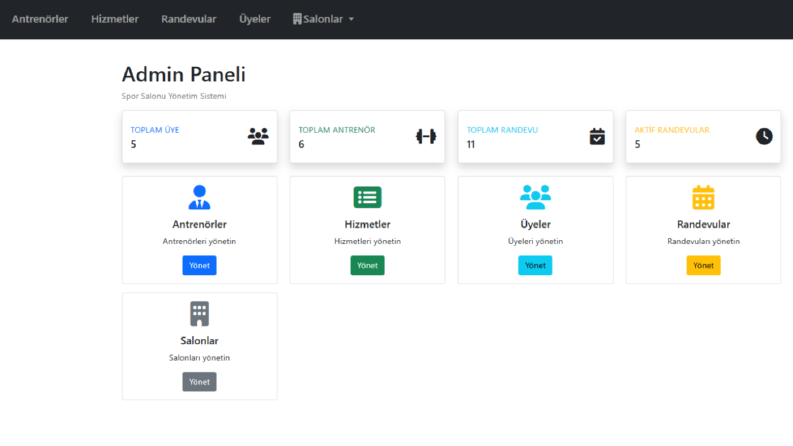Click the 'Spor Salonu Yönetim Sistemi' subtitle

point(174,96)
